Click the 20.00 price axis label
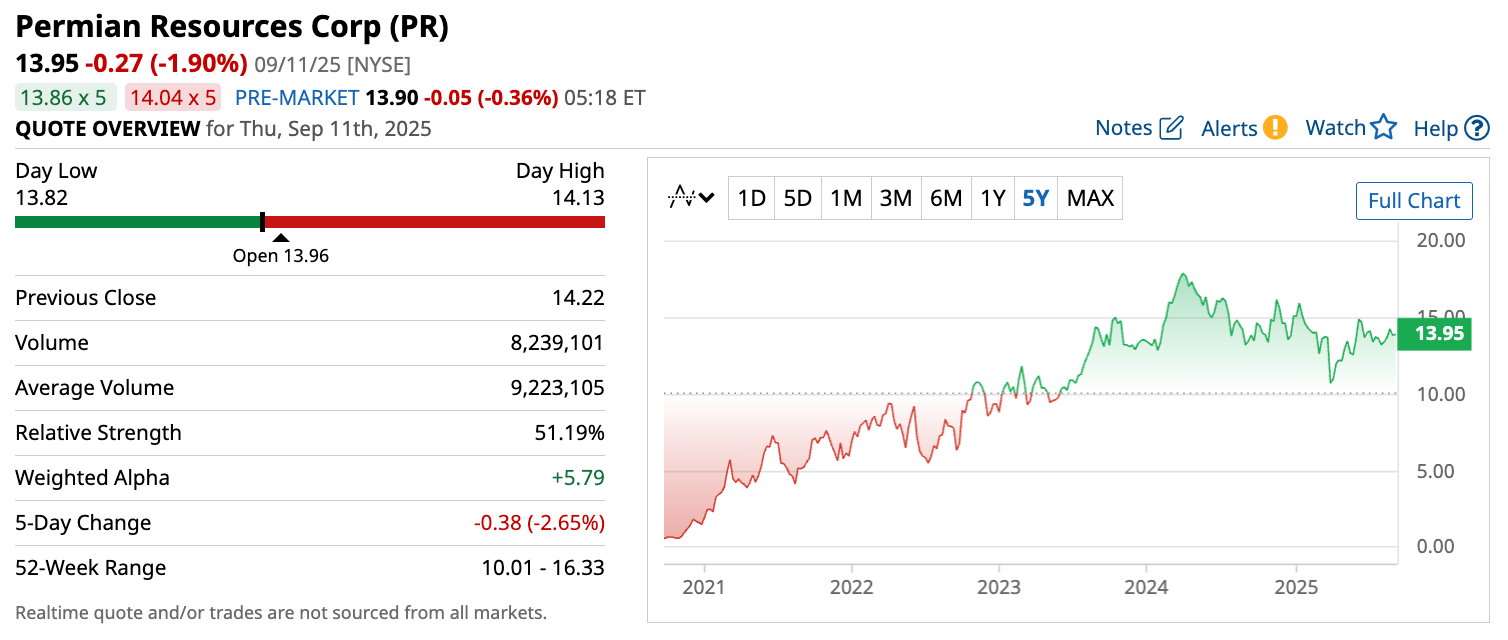Screen dimensions: 1508x640 [x=1440, y=240]
